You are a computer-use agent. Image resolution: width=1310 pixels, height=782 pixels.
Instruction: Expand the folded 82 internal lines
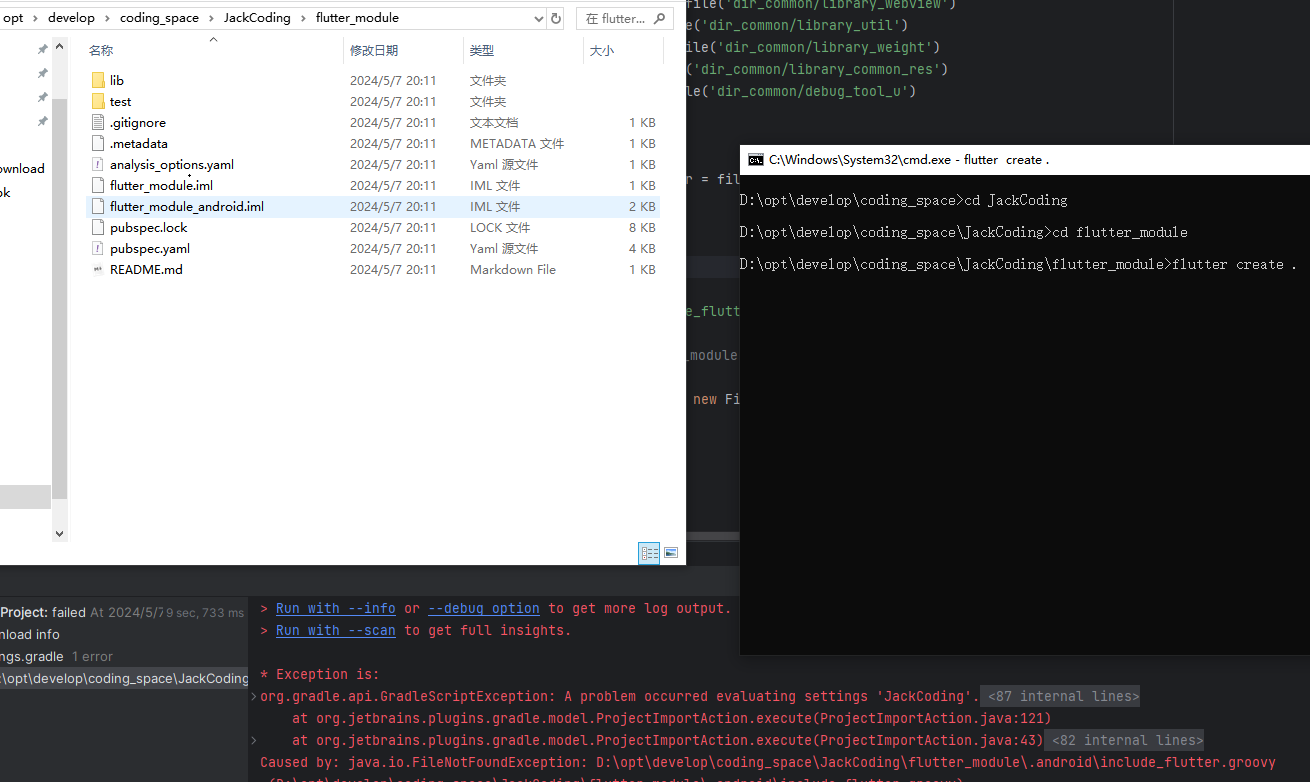click(x=1124, y=740)
